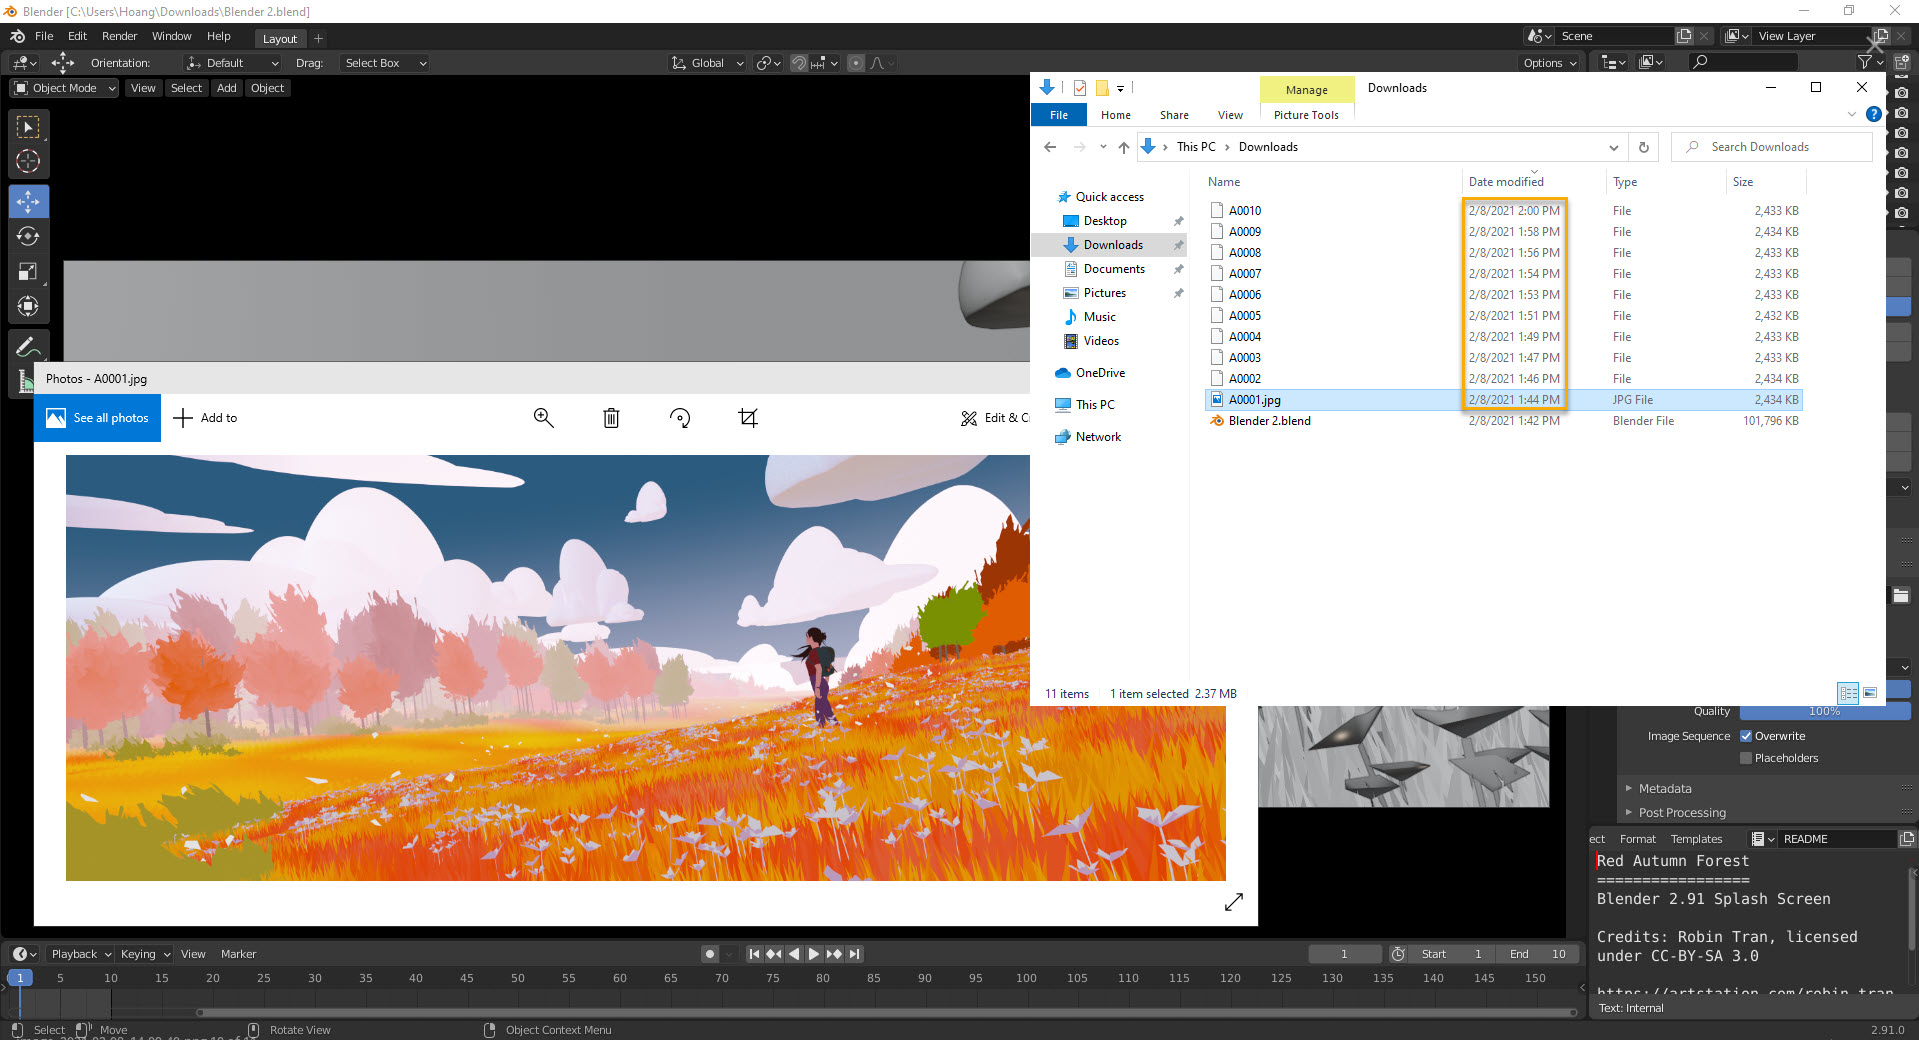
Task: Add new collection in Blender outliner
Action: [1902, 62]
